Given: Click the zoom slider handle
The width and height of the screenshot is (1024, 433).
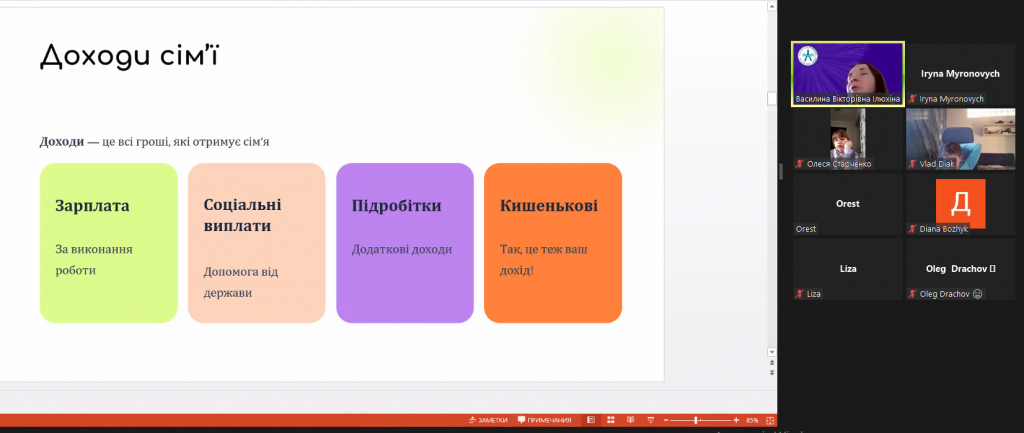Looking at the screenshot, I should (x=697, y=420).
